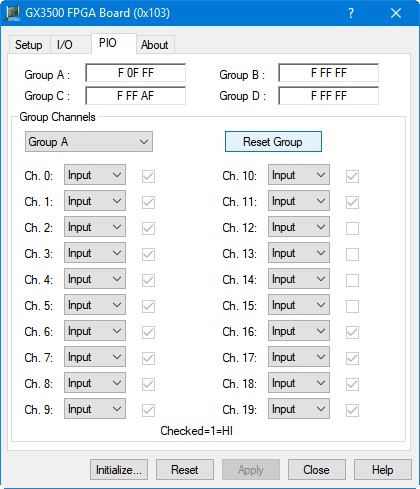Click the Help button
420x489 pixels.
(383, 470)
